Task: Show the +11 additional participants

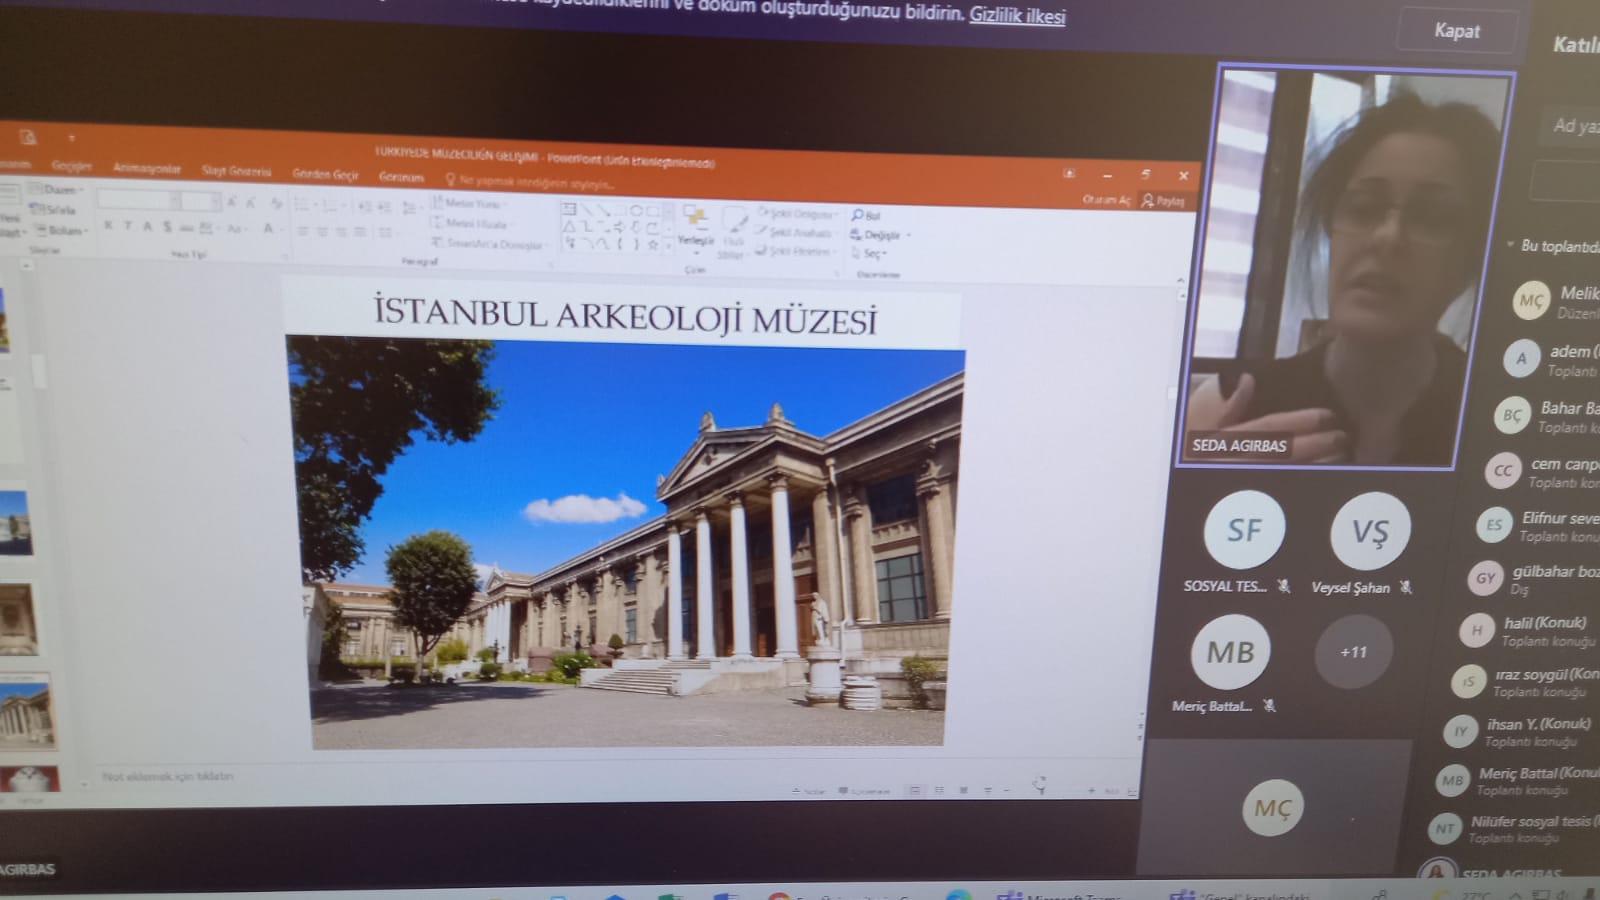Action: [x=1353, y=652]
